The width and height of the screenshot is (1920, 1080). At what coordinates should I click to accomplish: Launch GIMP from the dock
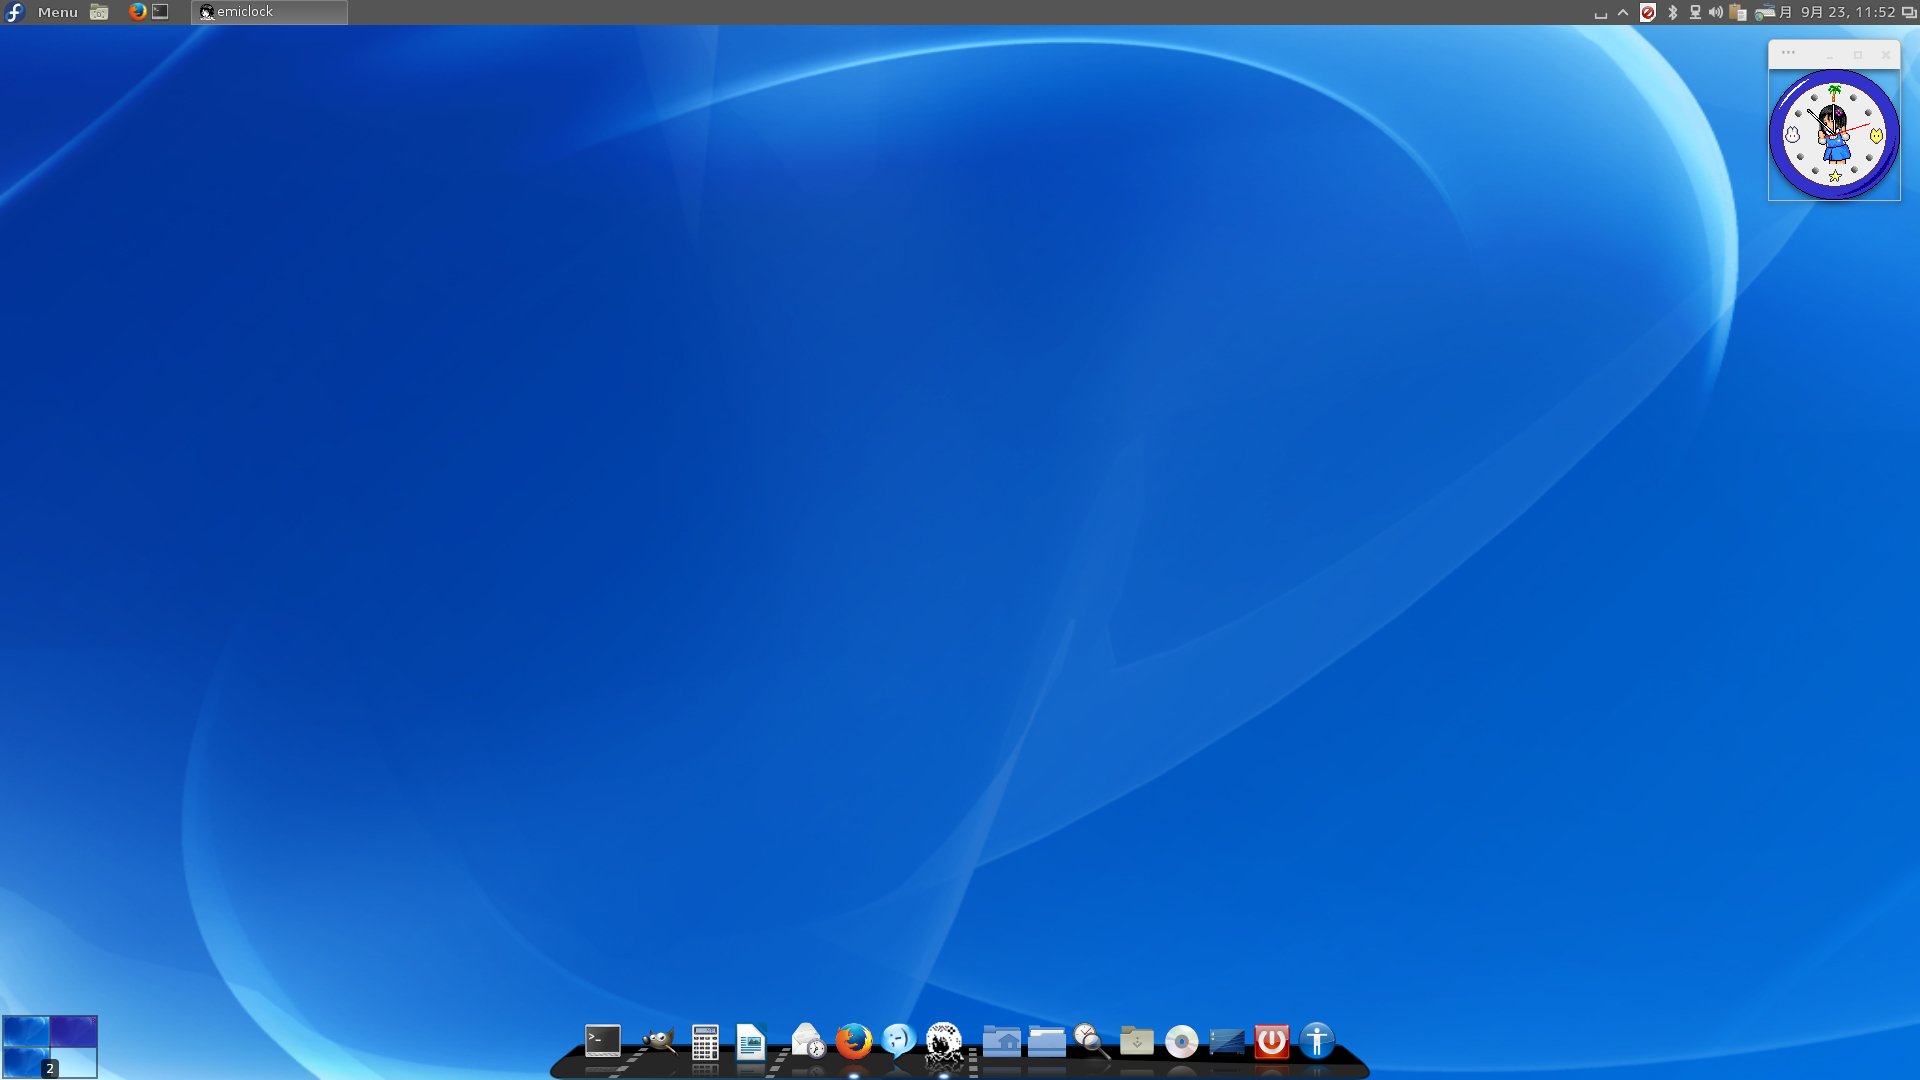(658, 1041)
